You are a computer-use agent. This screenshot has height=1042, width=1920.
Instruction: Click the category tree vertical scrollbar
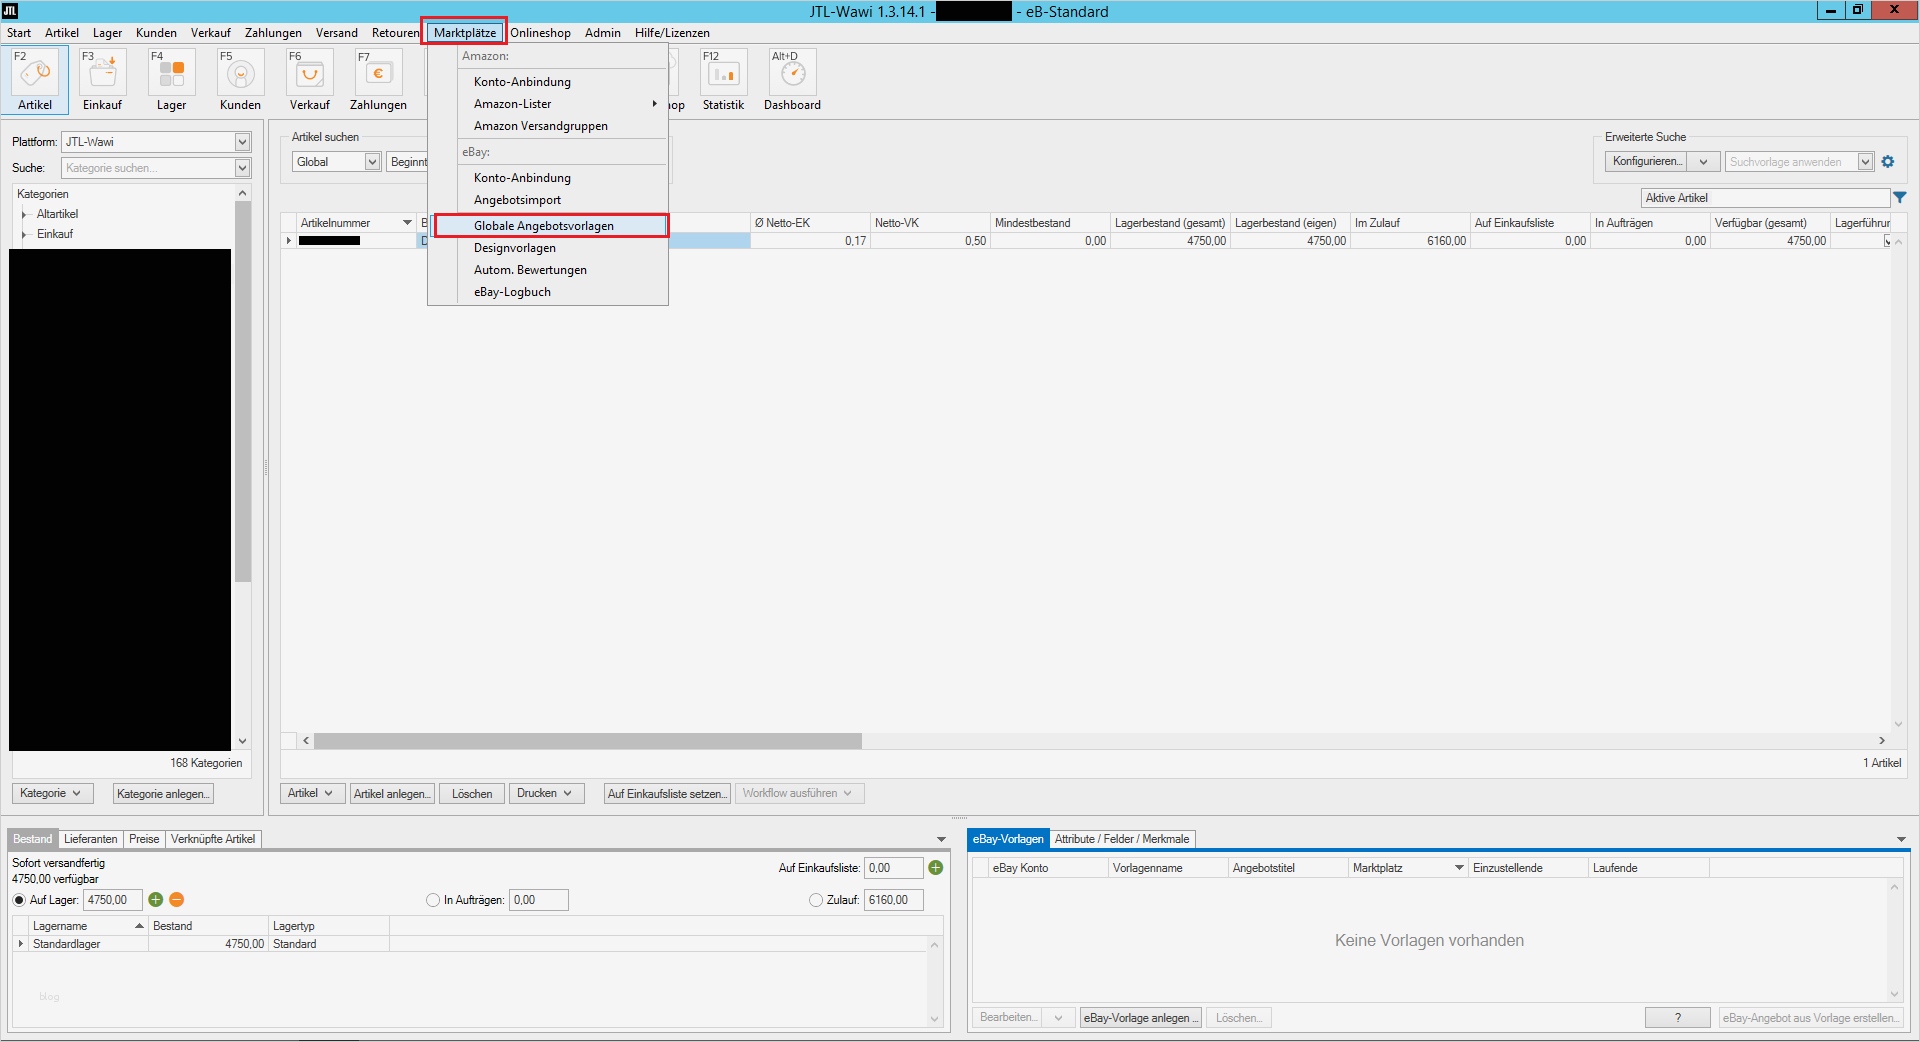[x=242, y=392]
